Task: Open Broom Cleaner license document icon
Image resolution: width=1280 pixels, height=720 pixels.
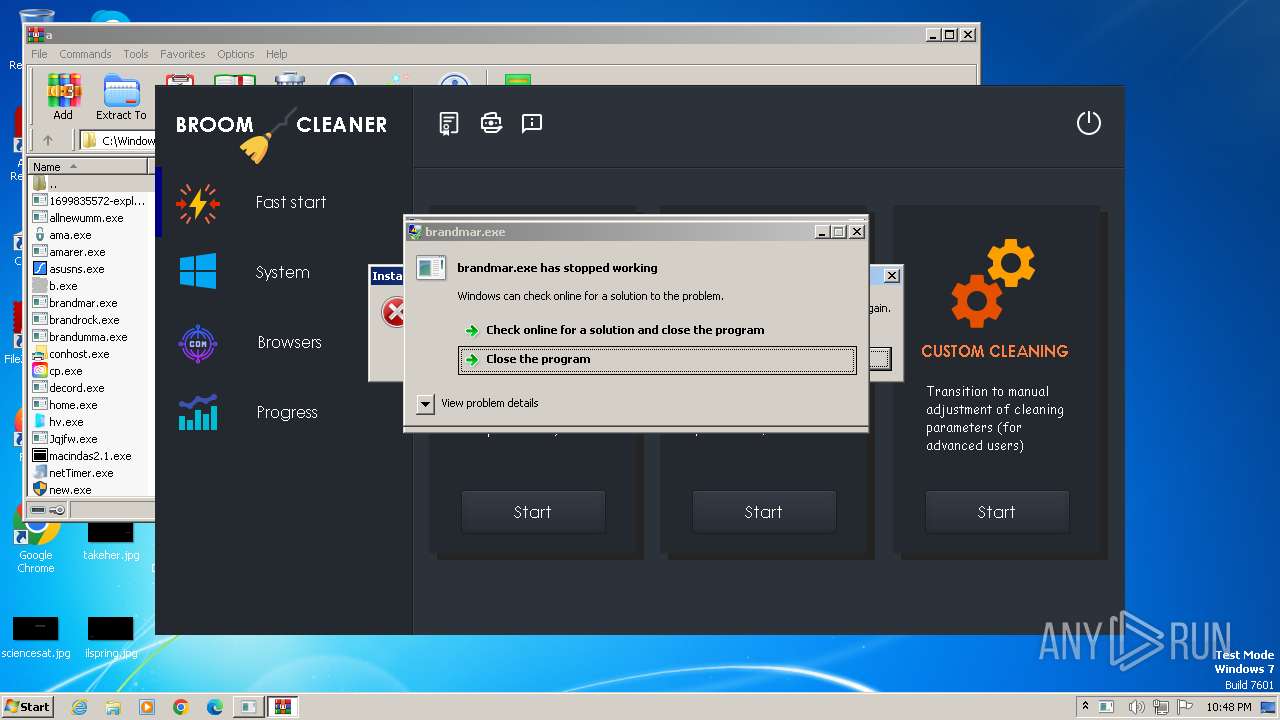Action: coord(449,123)
